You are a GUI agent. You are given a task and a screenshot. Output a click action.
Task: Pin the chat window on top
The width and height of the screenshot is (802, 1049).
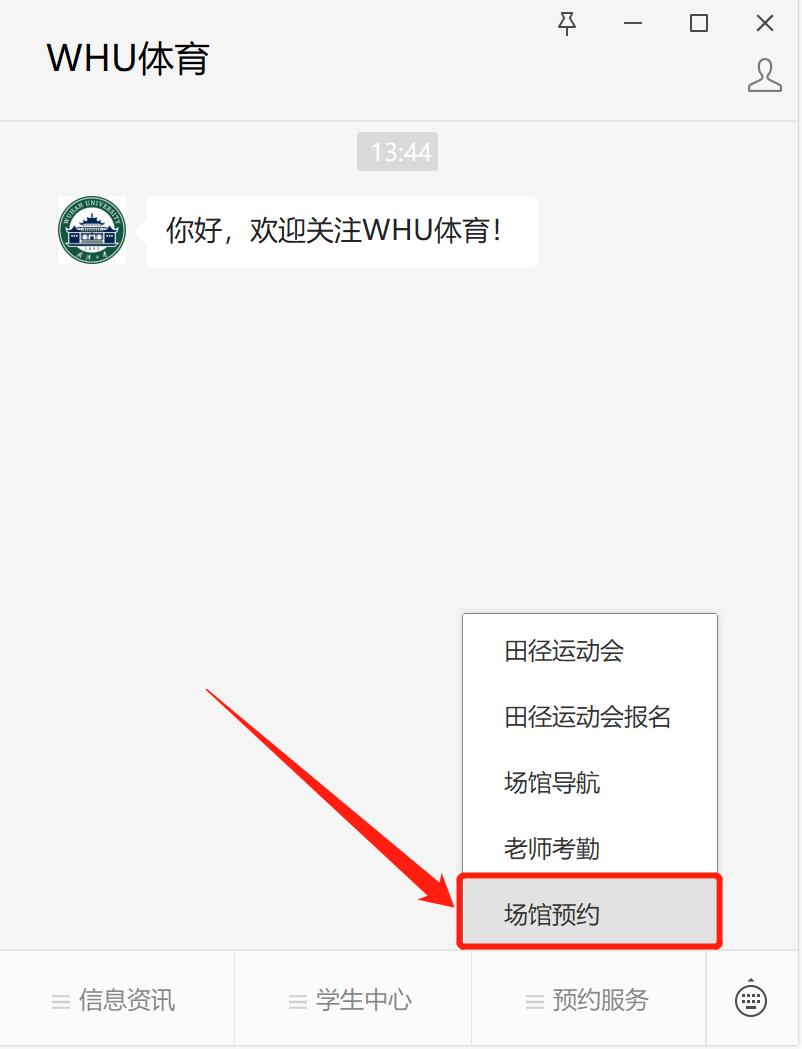pos(567,24)
